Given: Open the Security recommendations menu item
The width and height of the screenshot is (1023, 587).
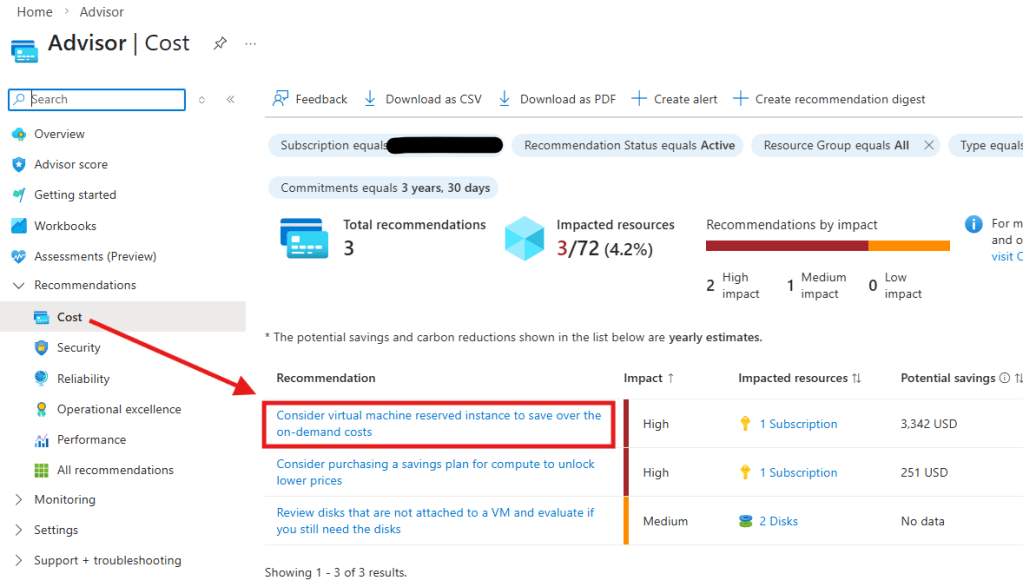Looking at the screenshot, I should [x=78, y=348].
